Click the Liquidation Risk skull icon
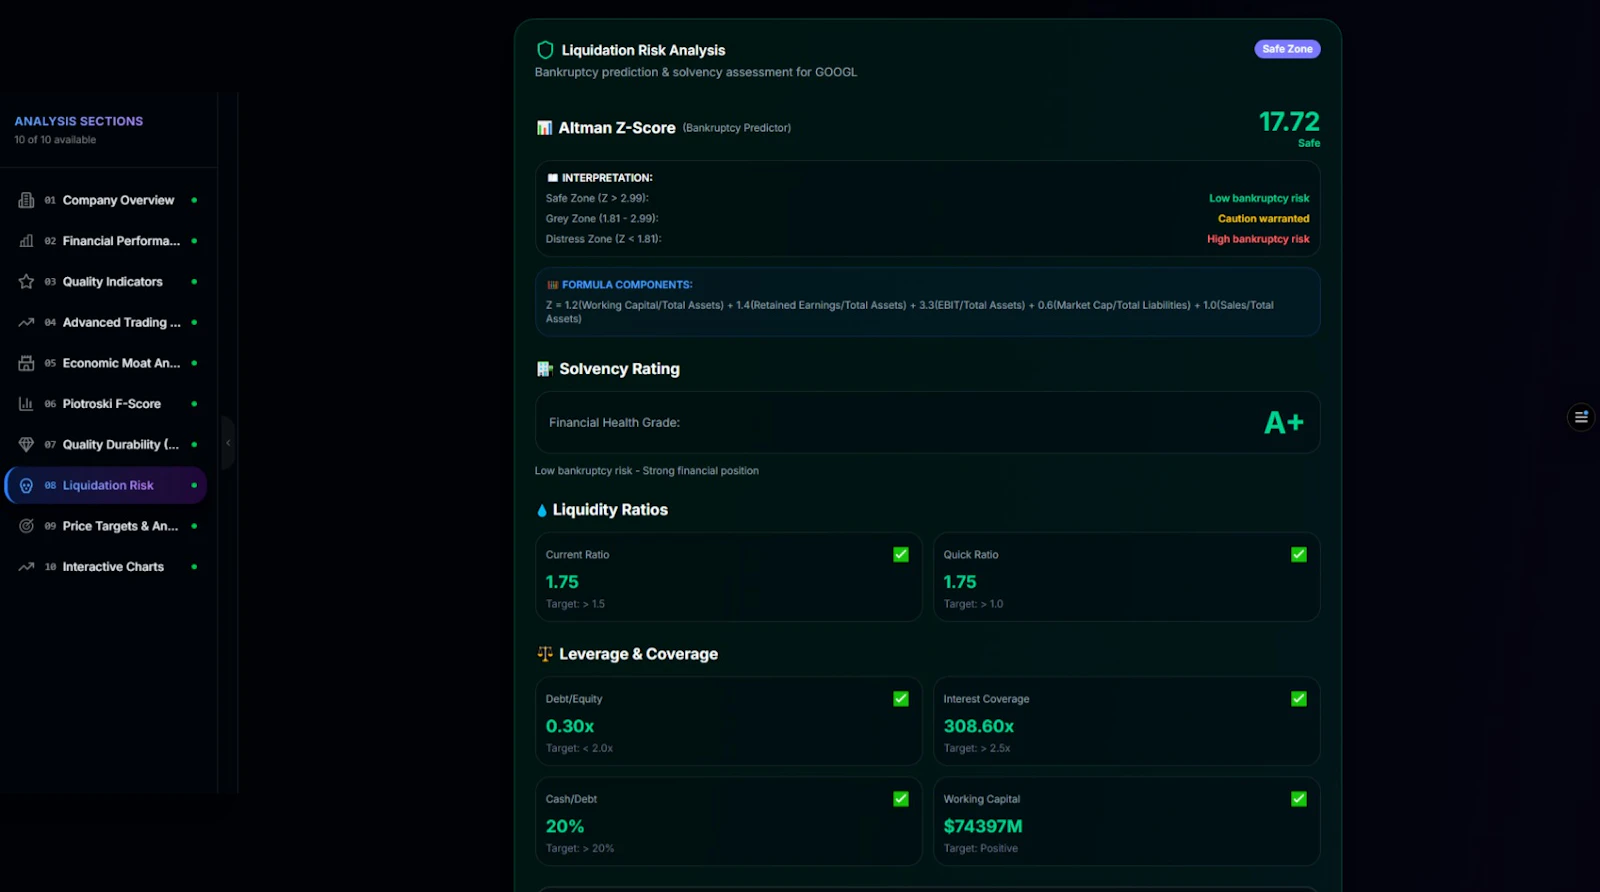Screen dimensions: 1600x892 click(x=26, y=485)
